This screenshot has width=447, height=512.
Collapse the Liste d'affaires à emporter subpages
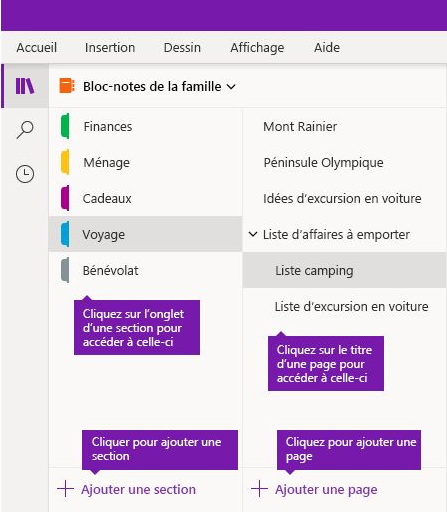point(253,234)
